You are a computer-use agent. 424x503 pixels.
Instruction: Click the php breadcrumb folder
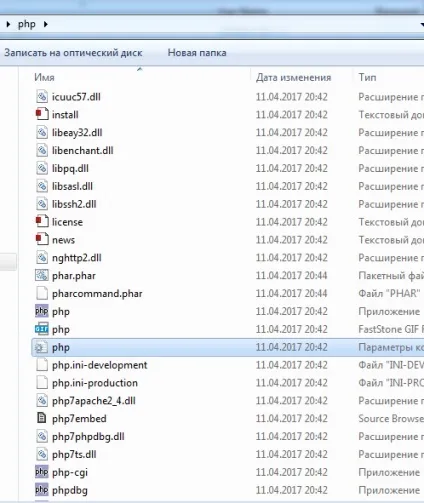[x=27, y=24]
